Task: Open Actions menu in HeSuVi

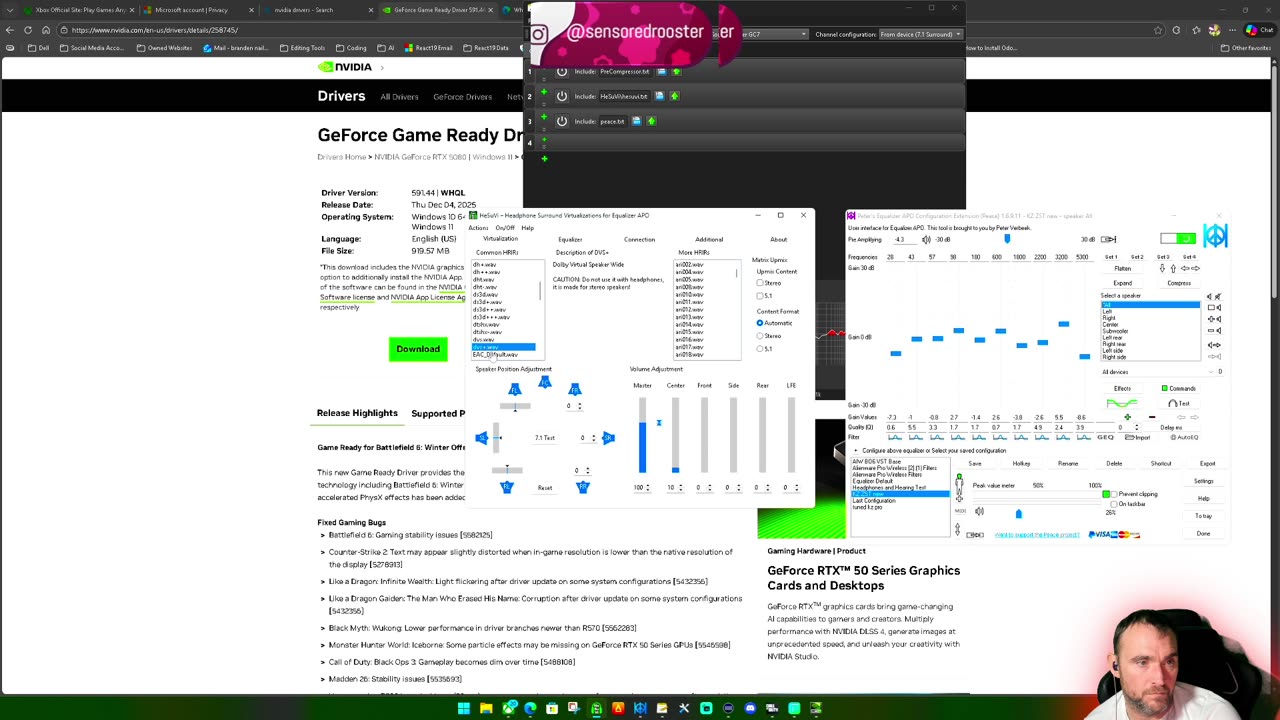Action: (x=479, y=228)
